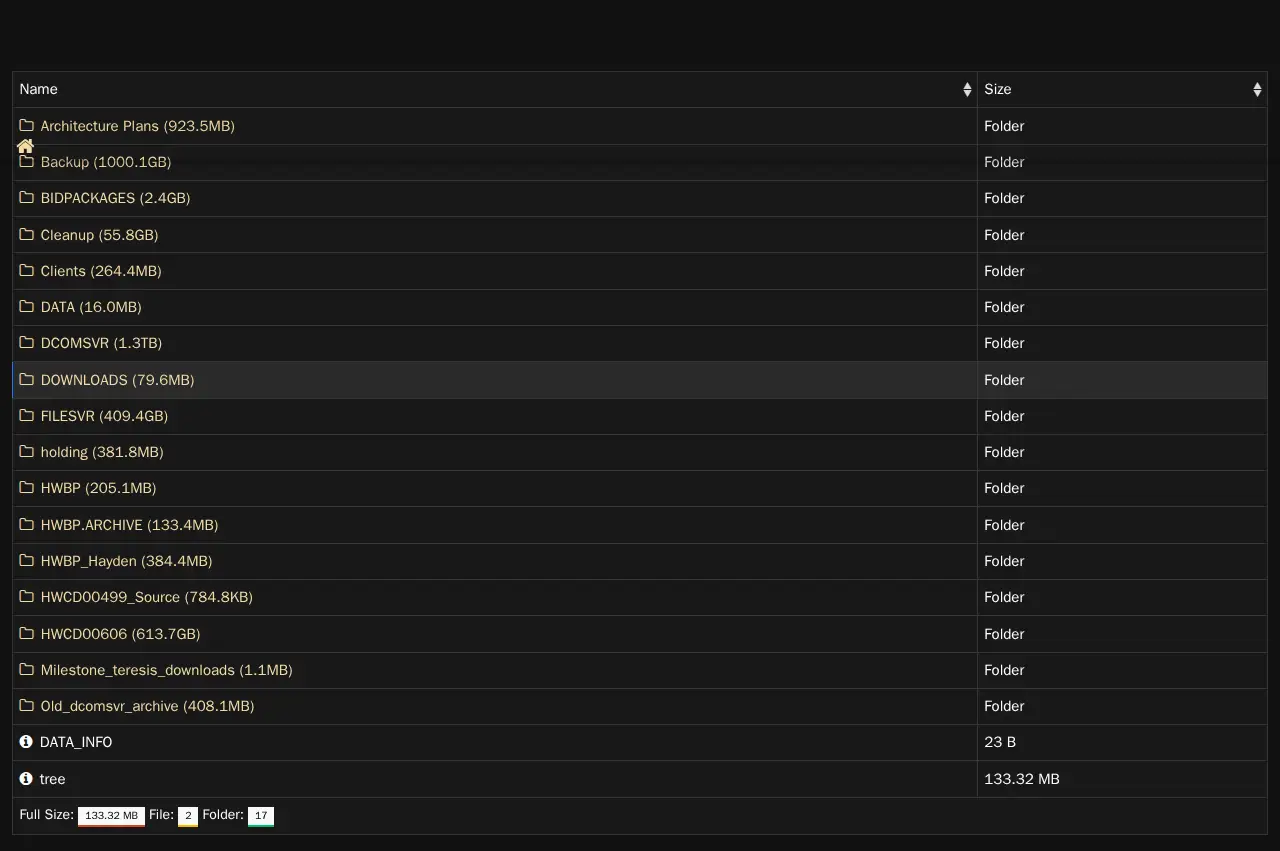Click the info icon next to DATA_INFO

(26, 742)
